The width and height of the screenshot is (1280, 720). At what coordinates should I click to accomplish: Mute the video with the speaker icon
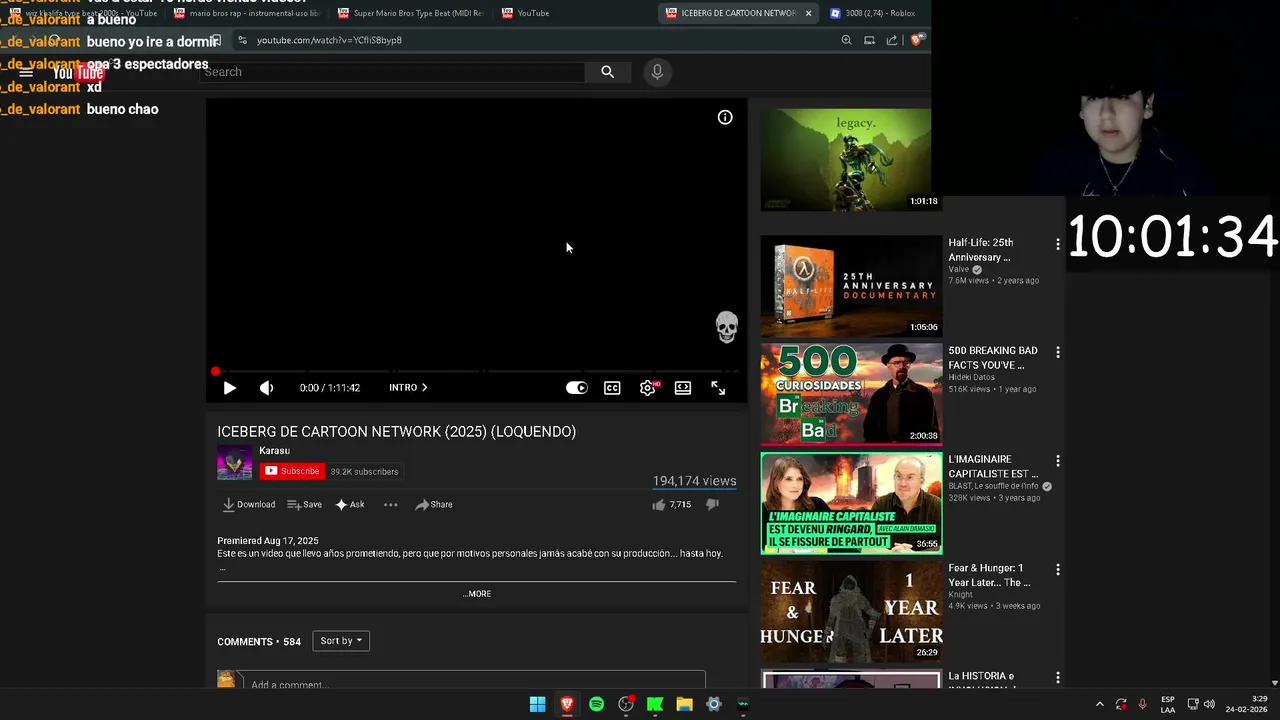[x=266, y=388]
